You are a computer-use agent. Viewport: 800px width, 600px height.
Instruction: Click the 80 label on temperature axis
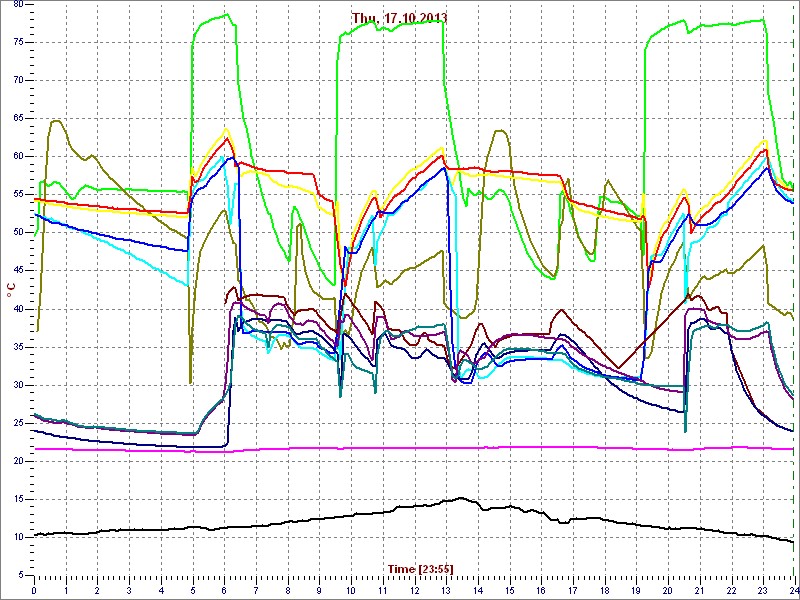(x=17, y=5)
